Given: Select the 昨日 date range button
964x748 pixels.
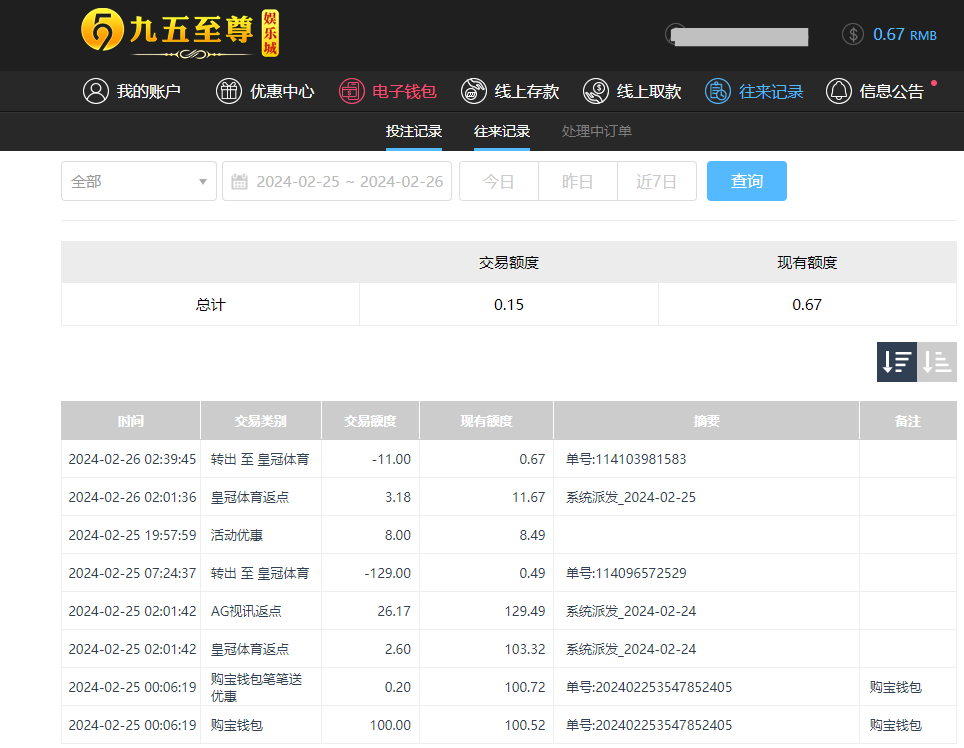Looking at the screenshot, I should click(577, 181).
